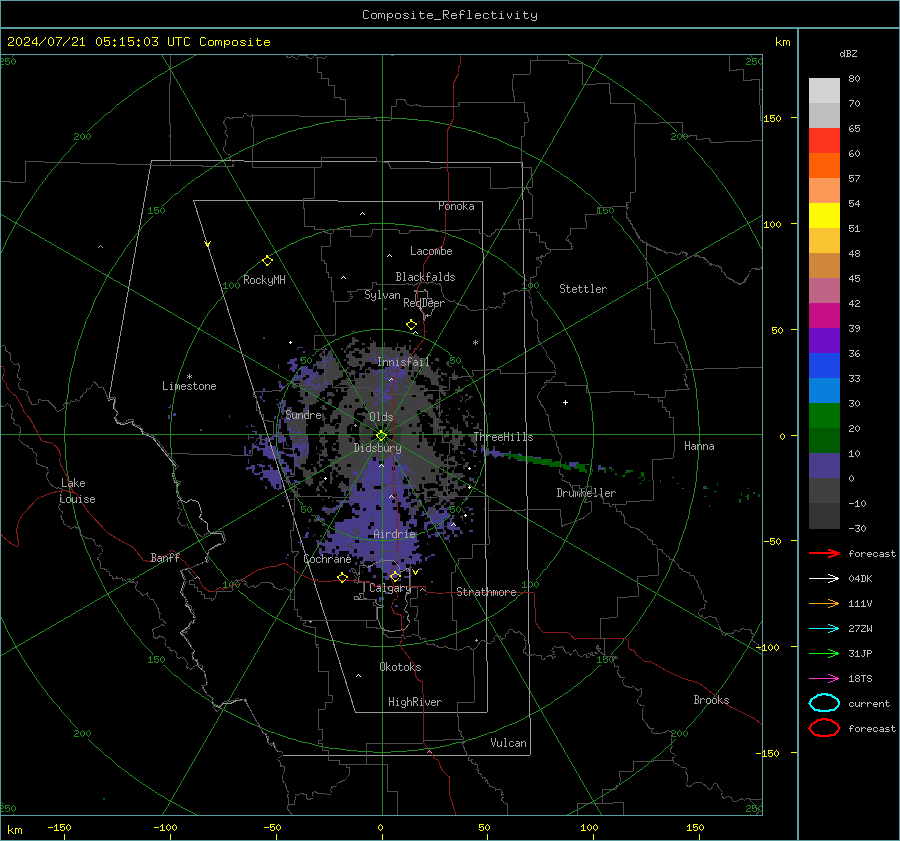The image size is (900, 841).
Task: Click the Drumheller label
Action: pyautogui.click(x=586, y=493)
